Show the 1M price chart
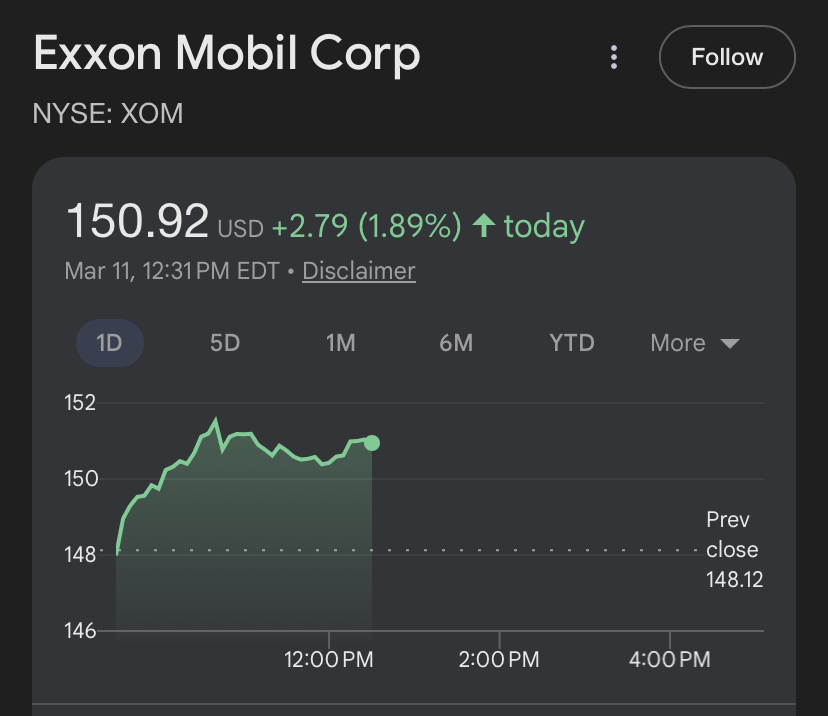This screenshot has width=828, height=716. tap(340, 343)
